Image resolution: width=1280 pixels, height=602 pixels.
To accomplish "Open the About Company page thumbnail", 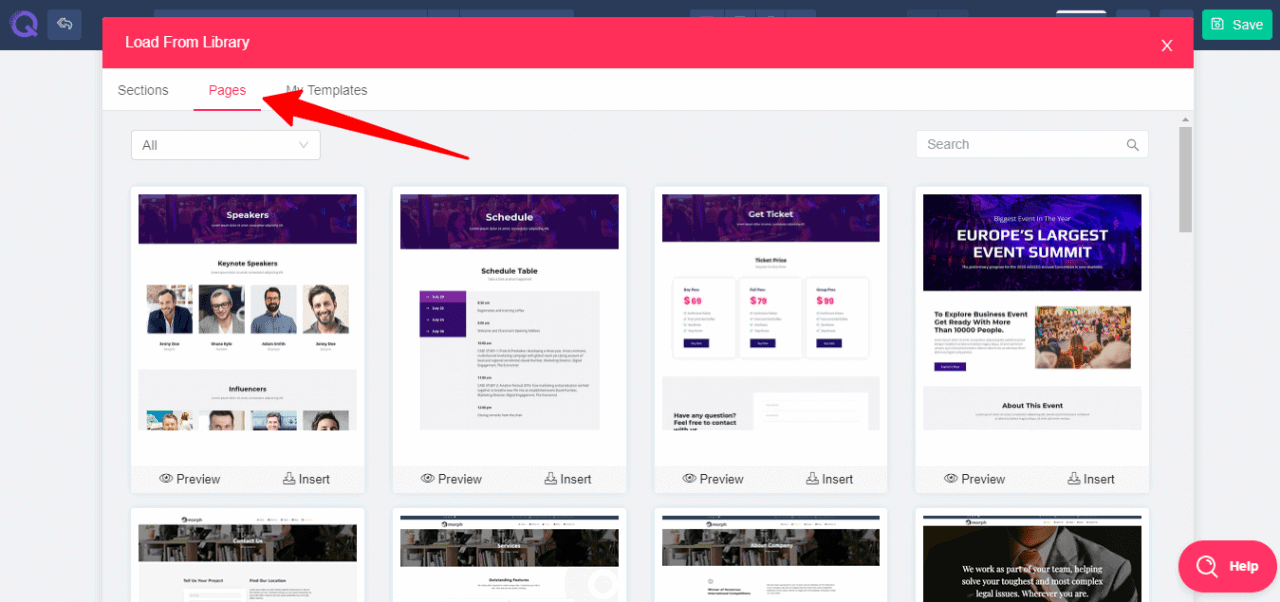I will 771,558.
